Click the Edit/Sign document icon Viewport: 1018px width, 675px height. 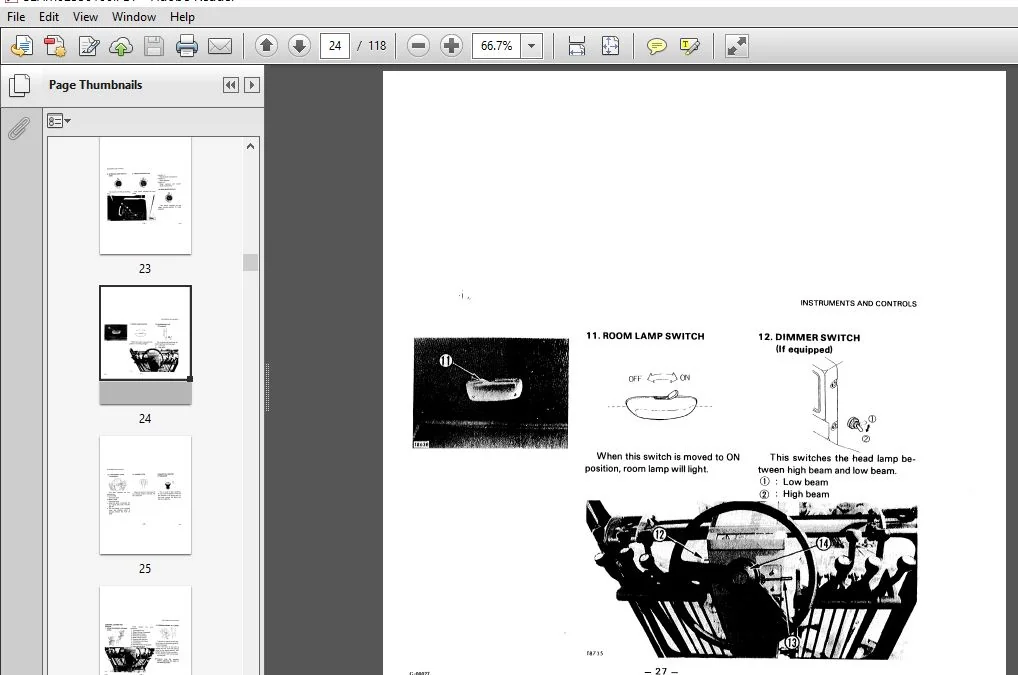tap(88, 46)
